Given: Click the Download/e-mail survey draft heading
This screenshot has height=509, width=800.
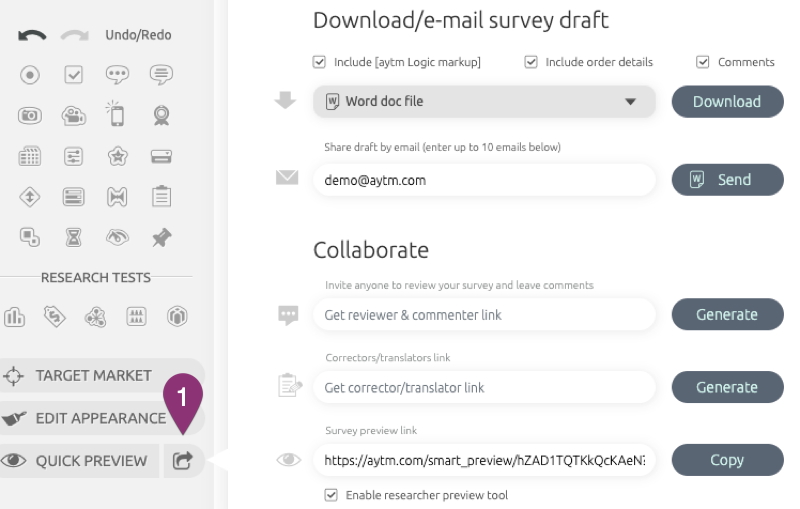Looking at the screenshot, I should coord(461,21).
